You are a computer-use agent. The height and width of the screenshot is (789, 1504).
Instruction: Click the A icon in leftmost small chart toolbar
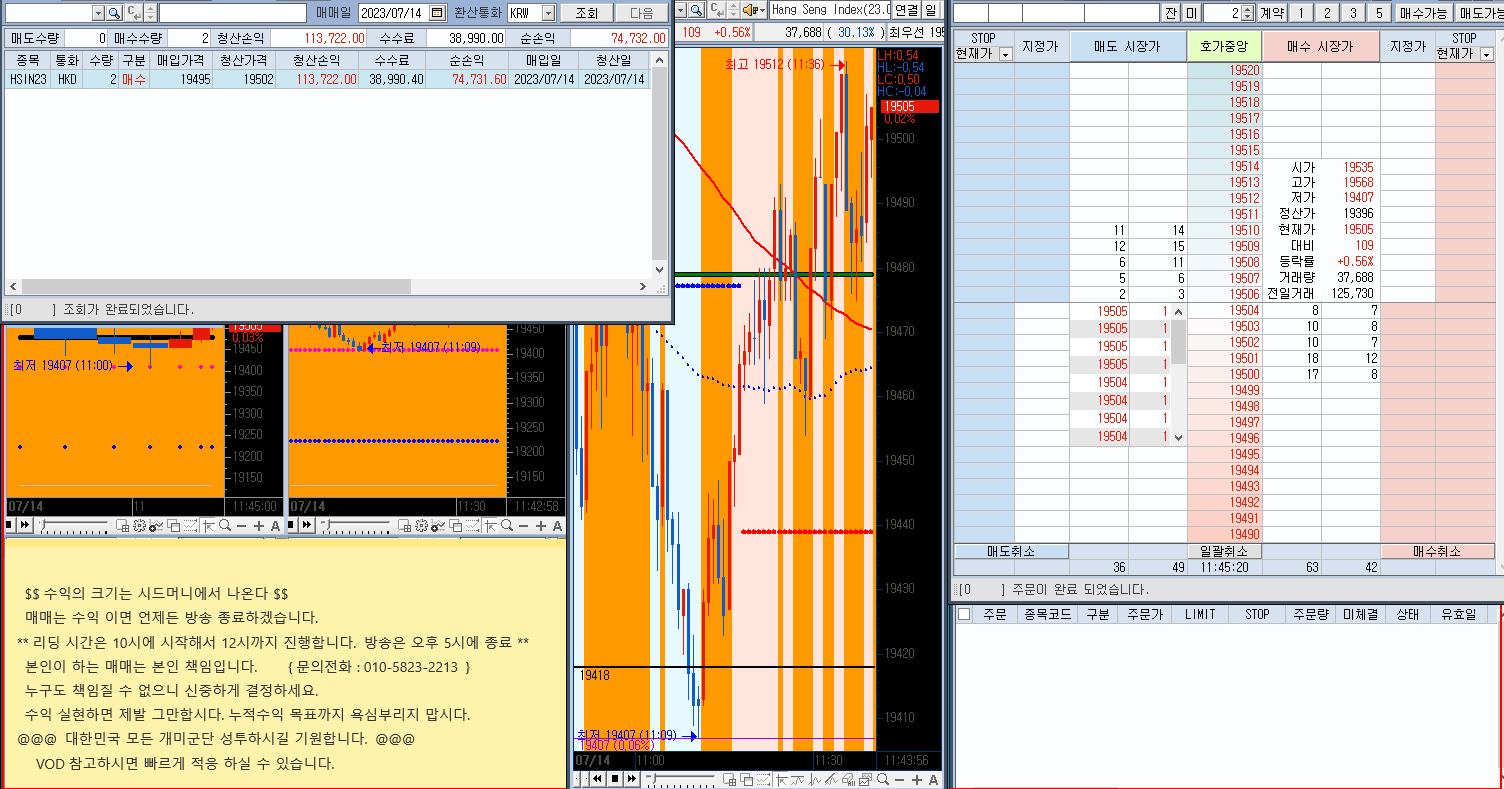[275, 526]
